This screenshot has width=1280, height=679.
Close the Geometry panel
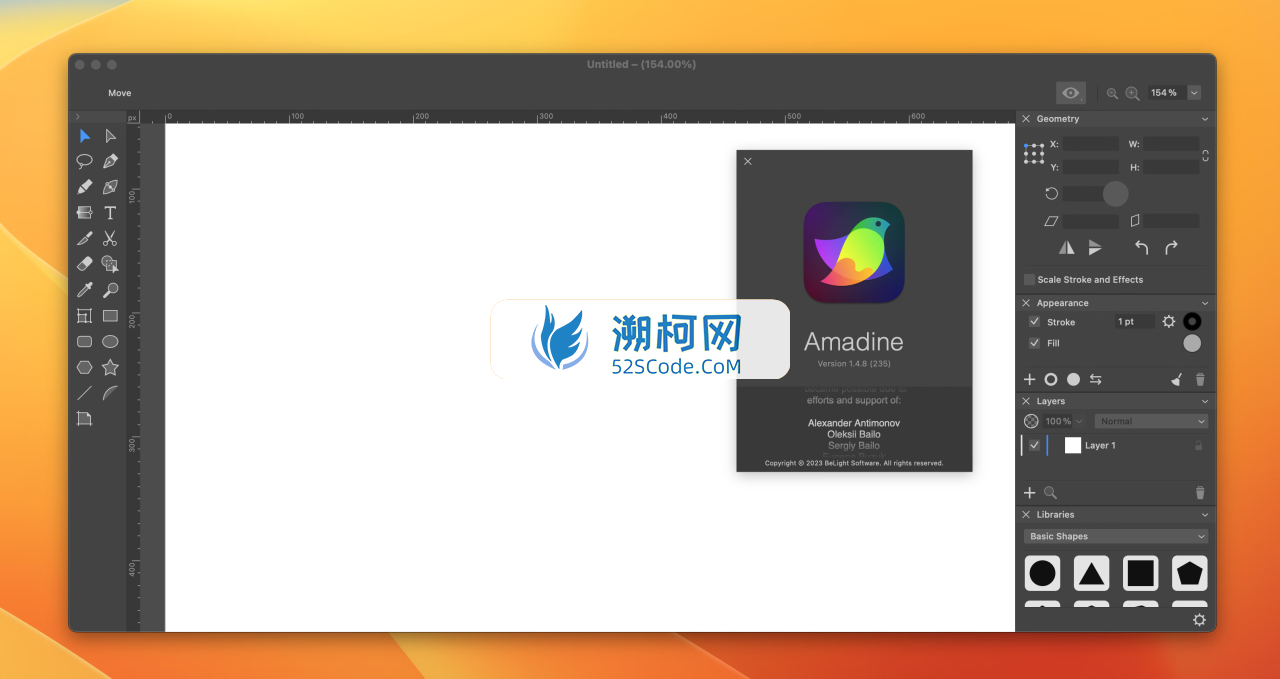(x=1026, y=119)
